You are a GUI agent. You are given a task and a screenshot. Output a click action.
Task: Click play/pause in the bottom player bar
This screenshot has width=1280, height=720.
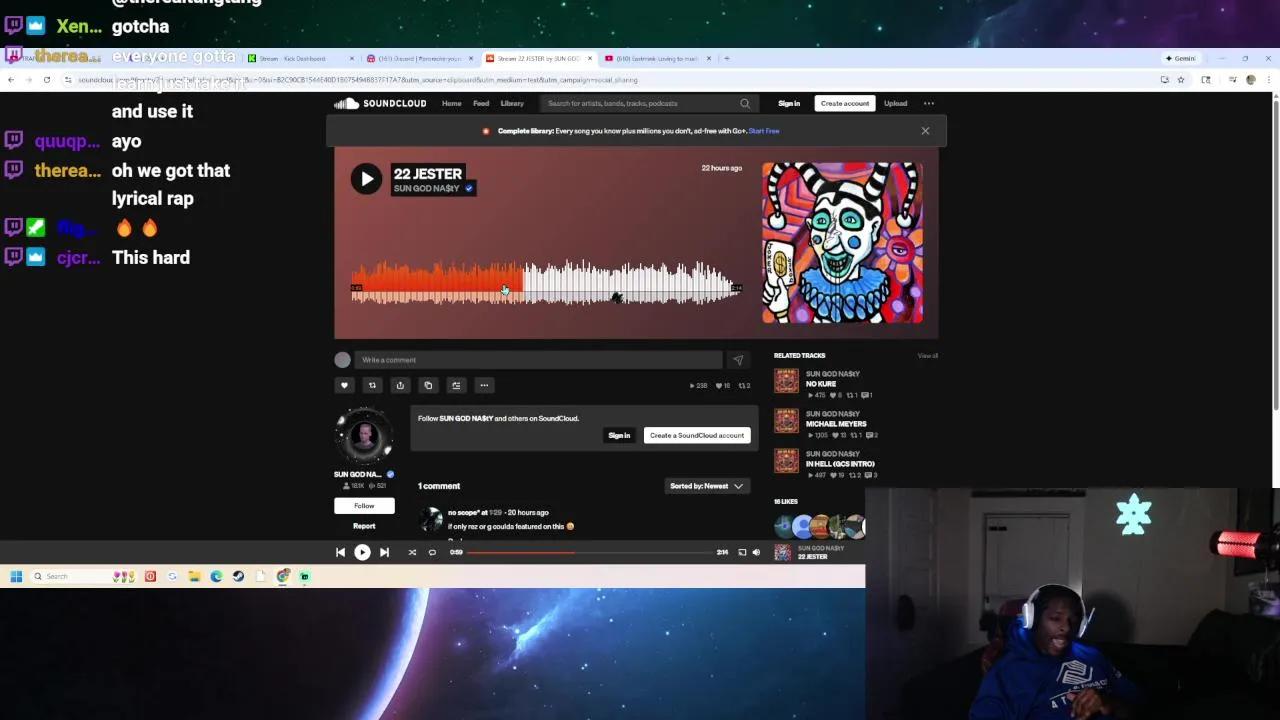click(x=362, y=552)
